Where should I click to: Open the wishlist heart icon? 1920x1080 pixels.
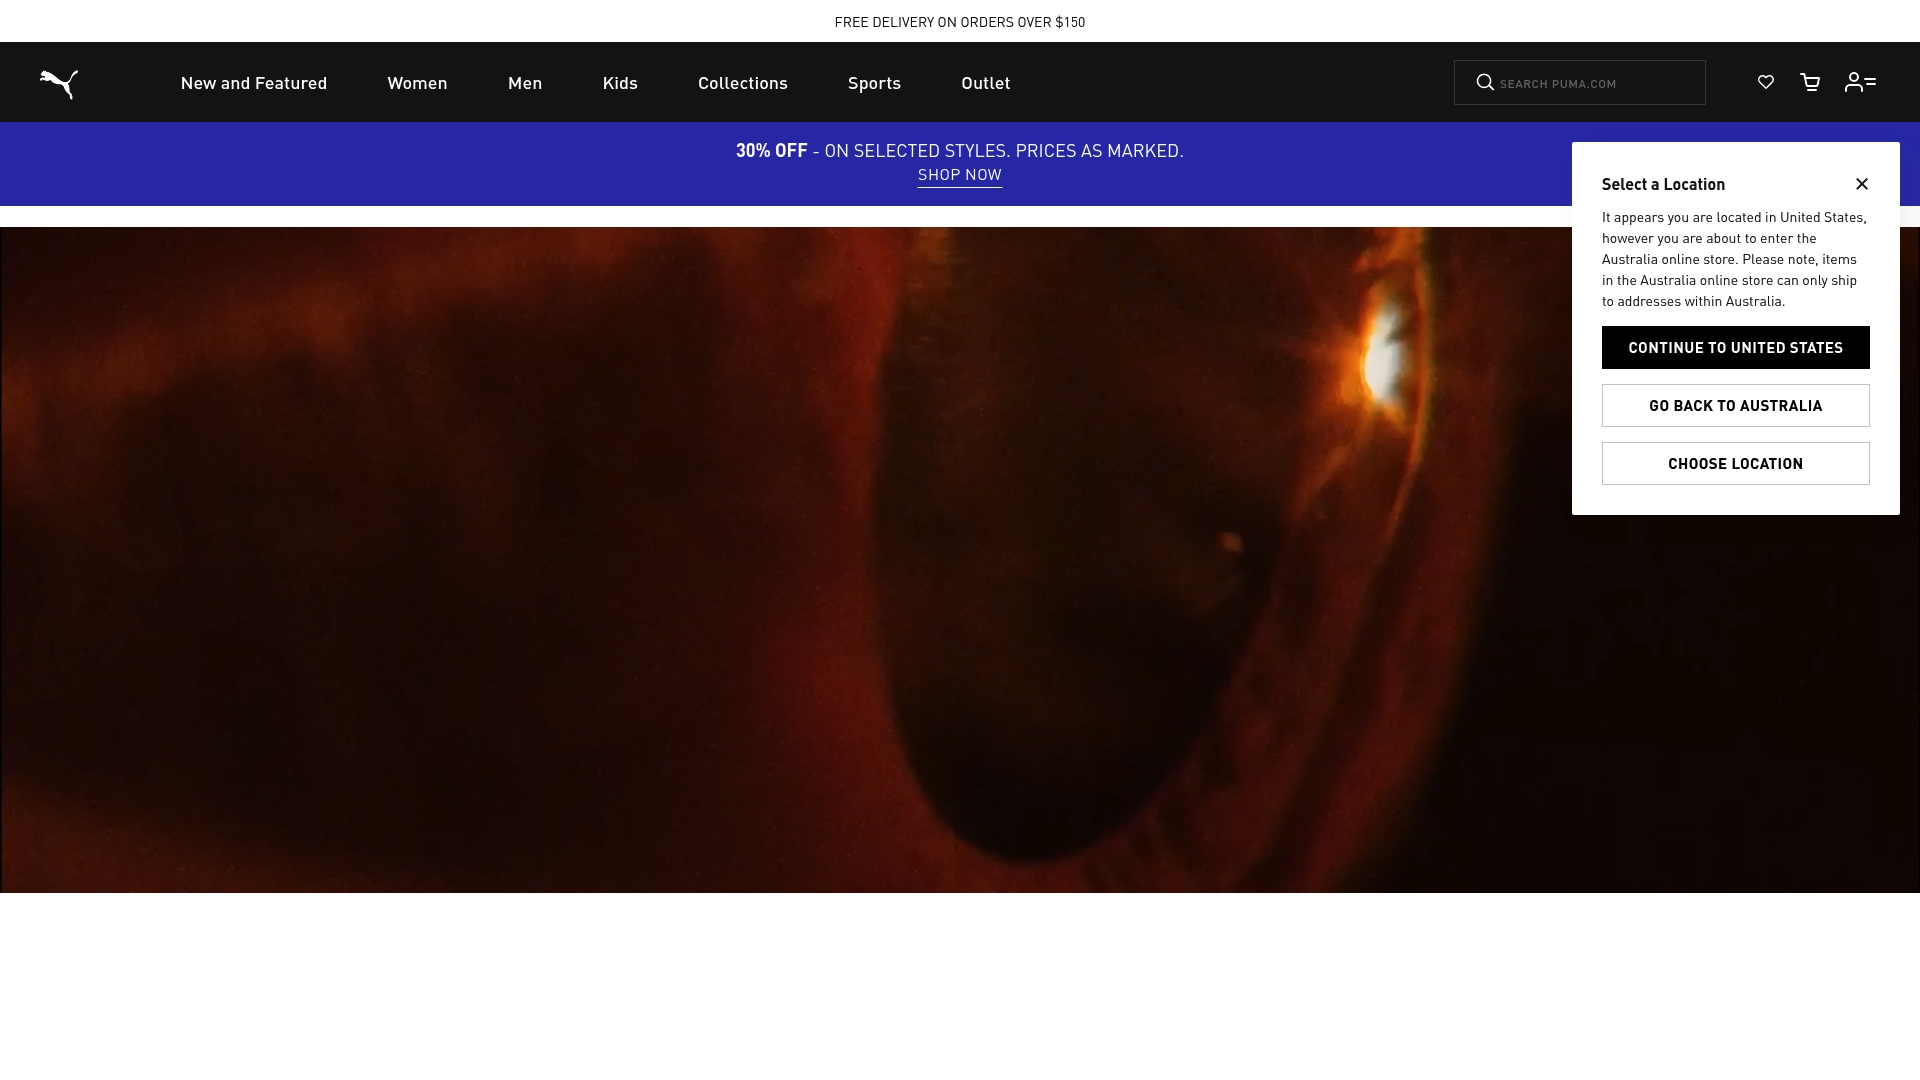1765,82
